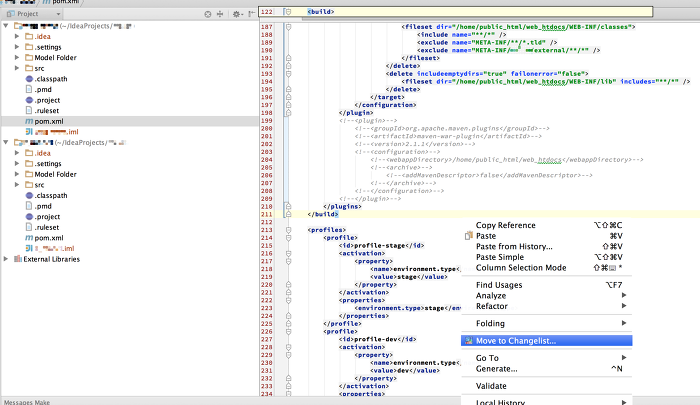
Task: Toggle fold marker at line 226 profile
Action: [288, 332]
